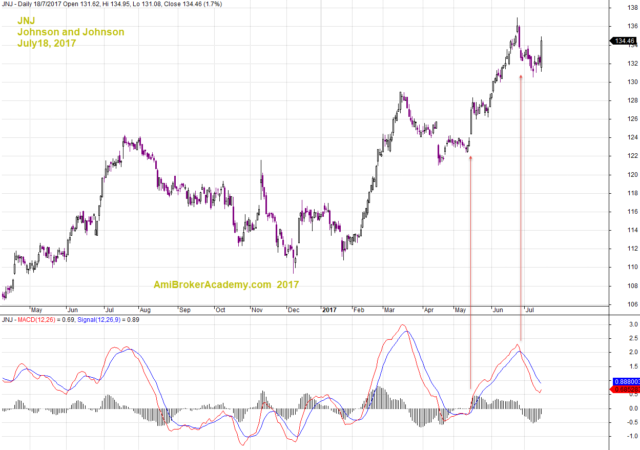Click the Nov label on time axis

(257, 310)
